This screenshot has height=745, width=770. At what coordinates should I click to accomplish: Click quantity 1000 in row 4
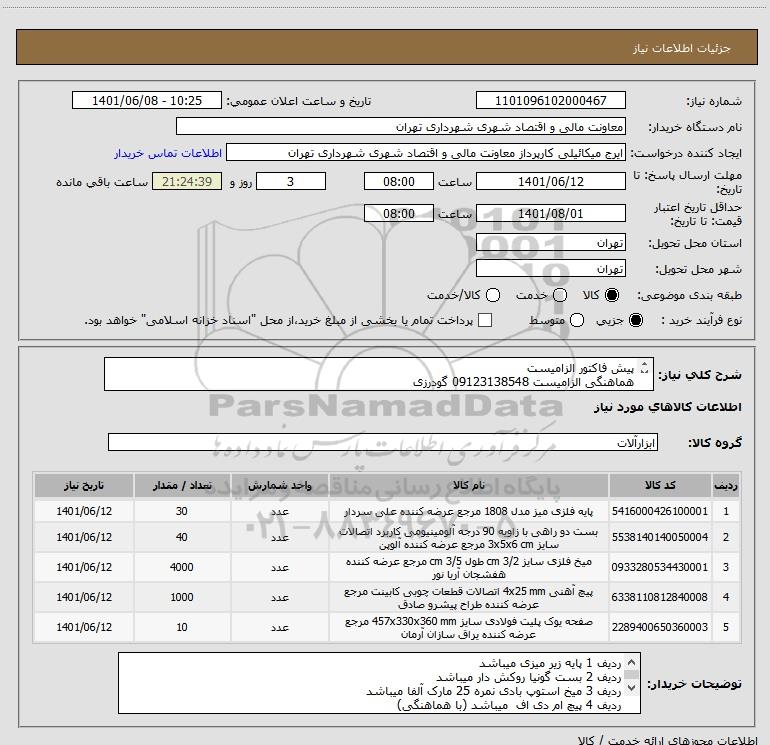[182, 597]
